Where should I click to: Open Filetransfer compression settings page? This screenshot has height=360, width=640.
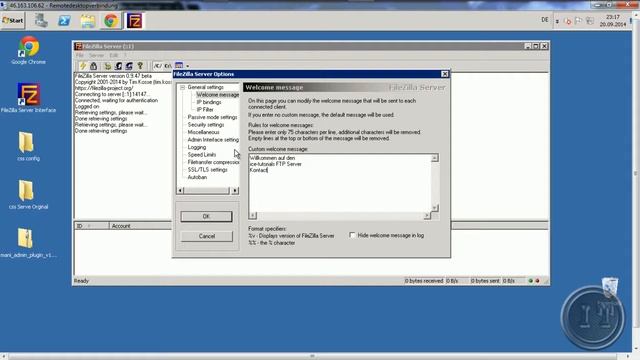[213, 162]
